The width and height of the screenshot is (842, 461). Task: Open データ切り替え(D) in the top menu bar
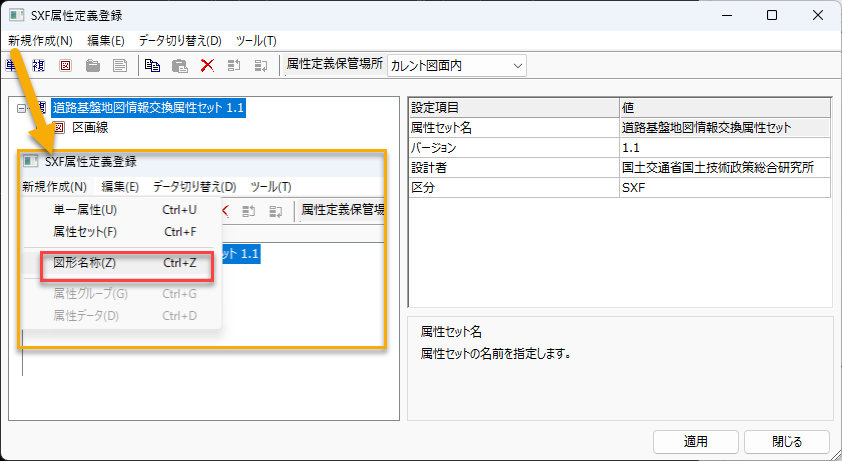point(180,41)
